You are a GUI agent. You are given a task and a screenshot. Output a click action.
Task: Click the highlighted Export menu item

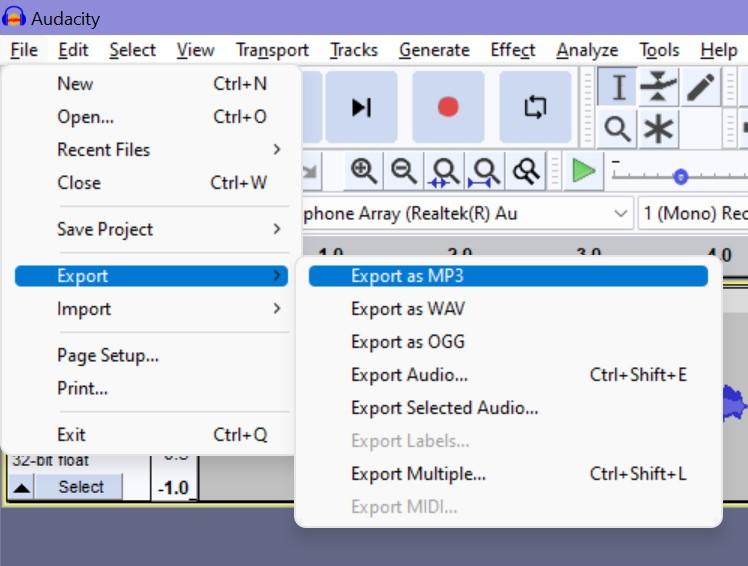click(x=151, y=276)
